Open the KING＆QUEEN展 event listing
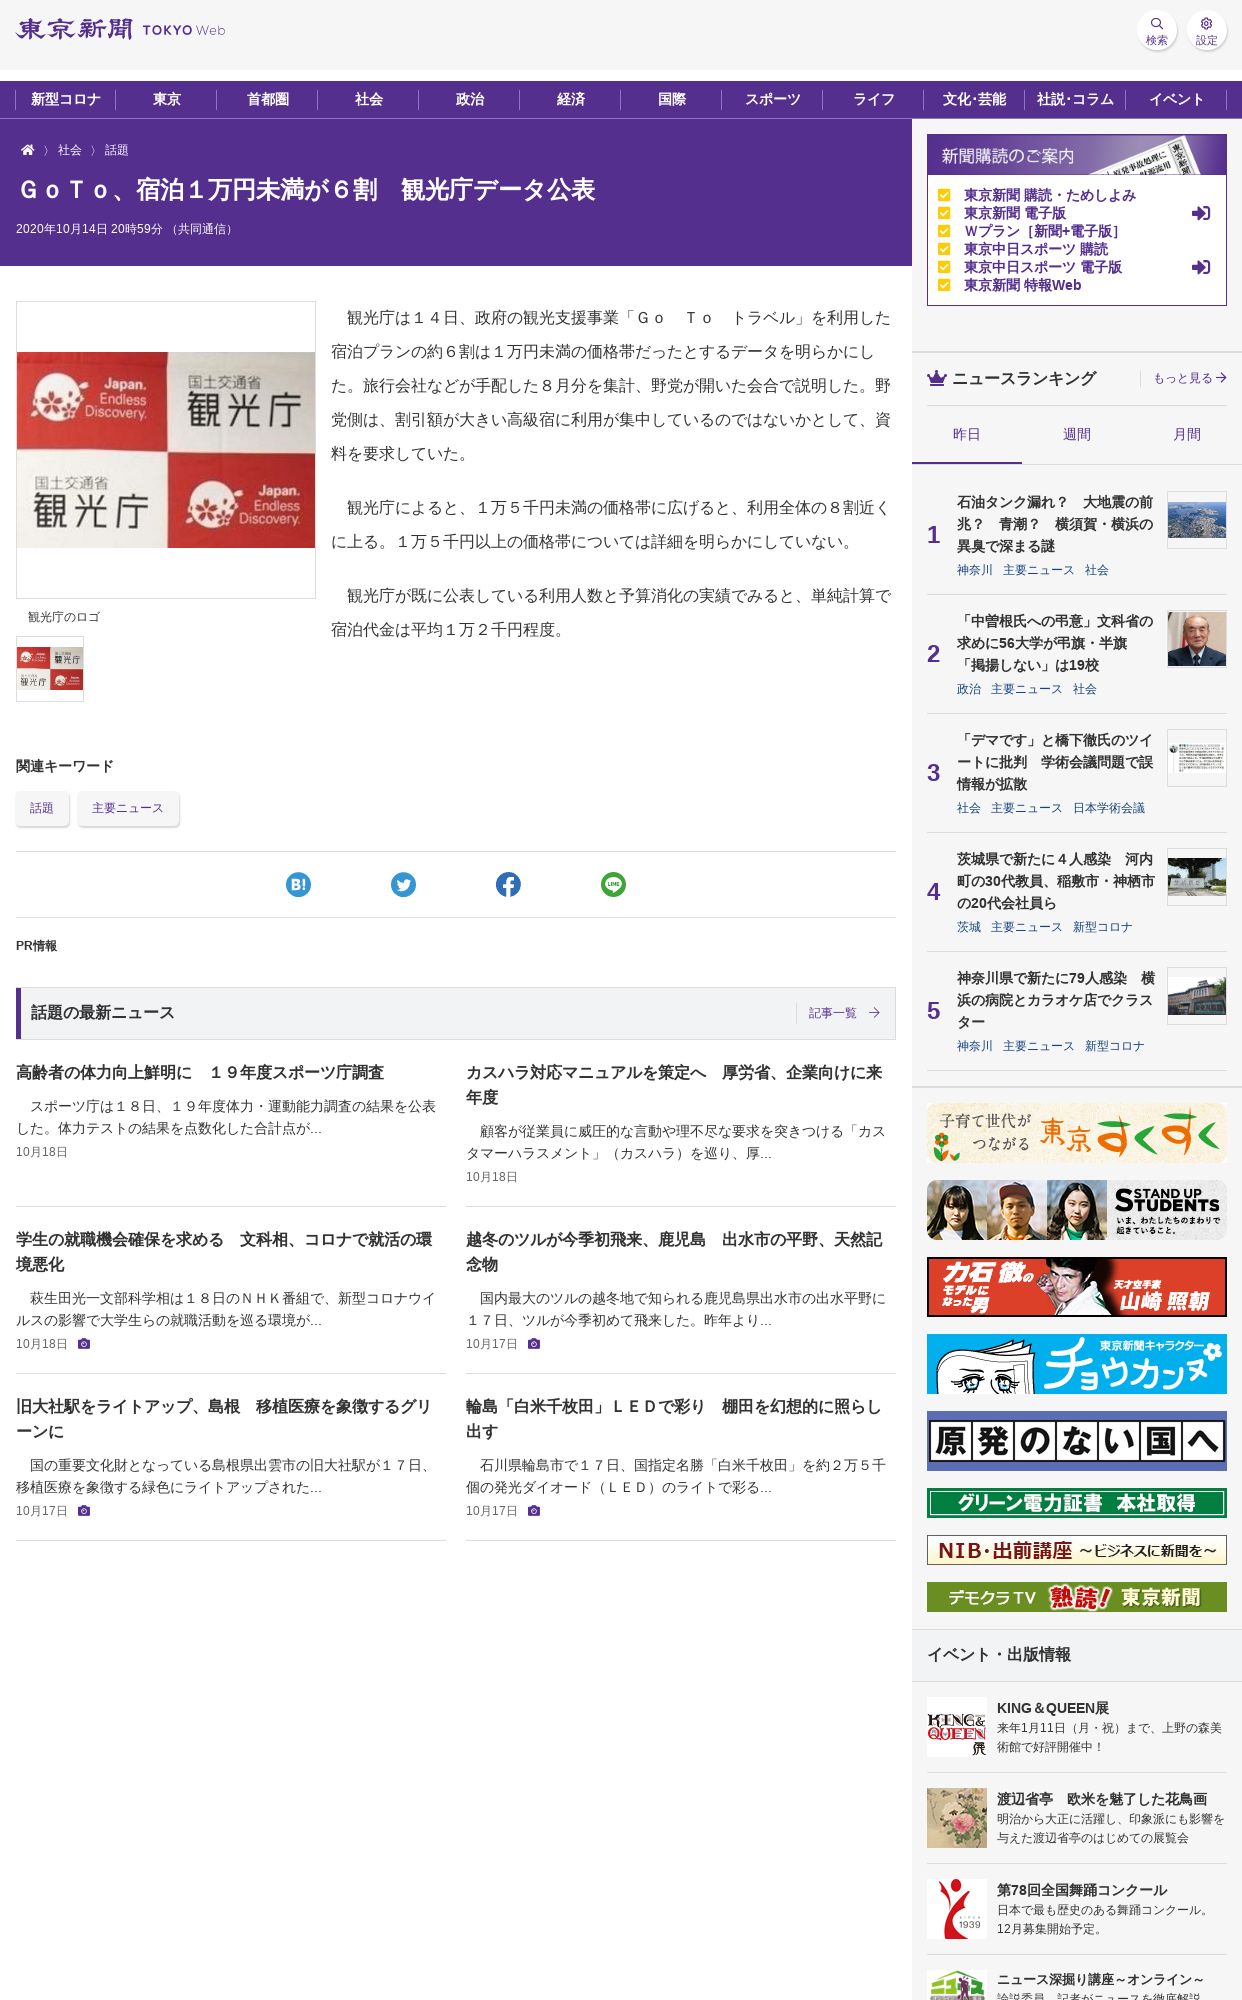This screenshot has width=1242, height=2000. click(1077, 1727)
